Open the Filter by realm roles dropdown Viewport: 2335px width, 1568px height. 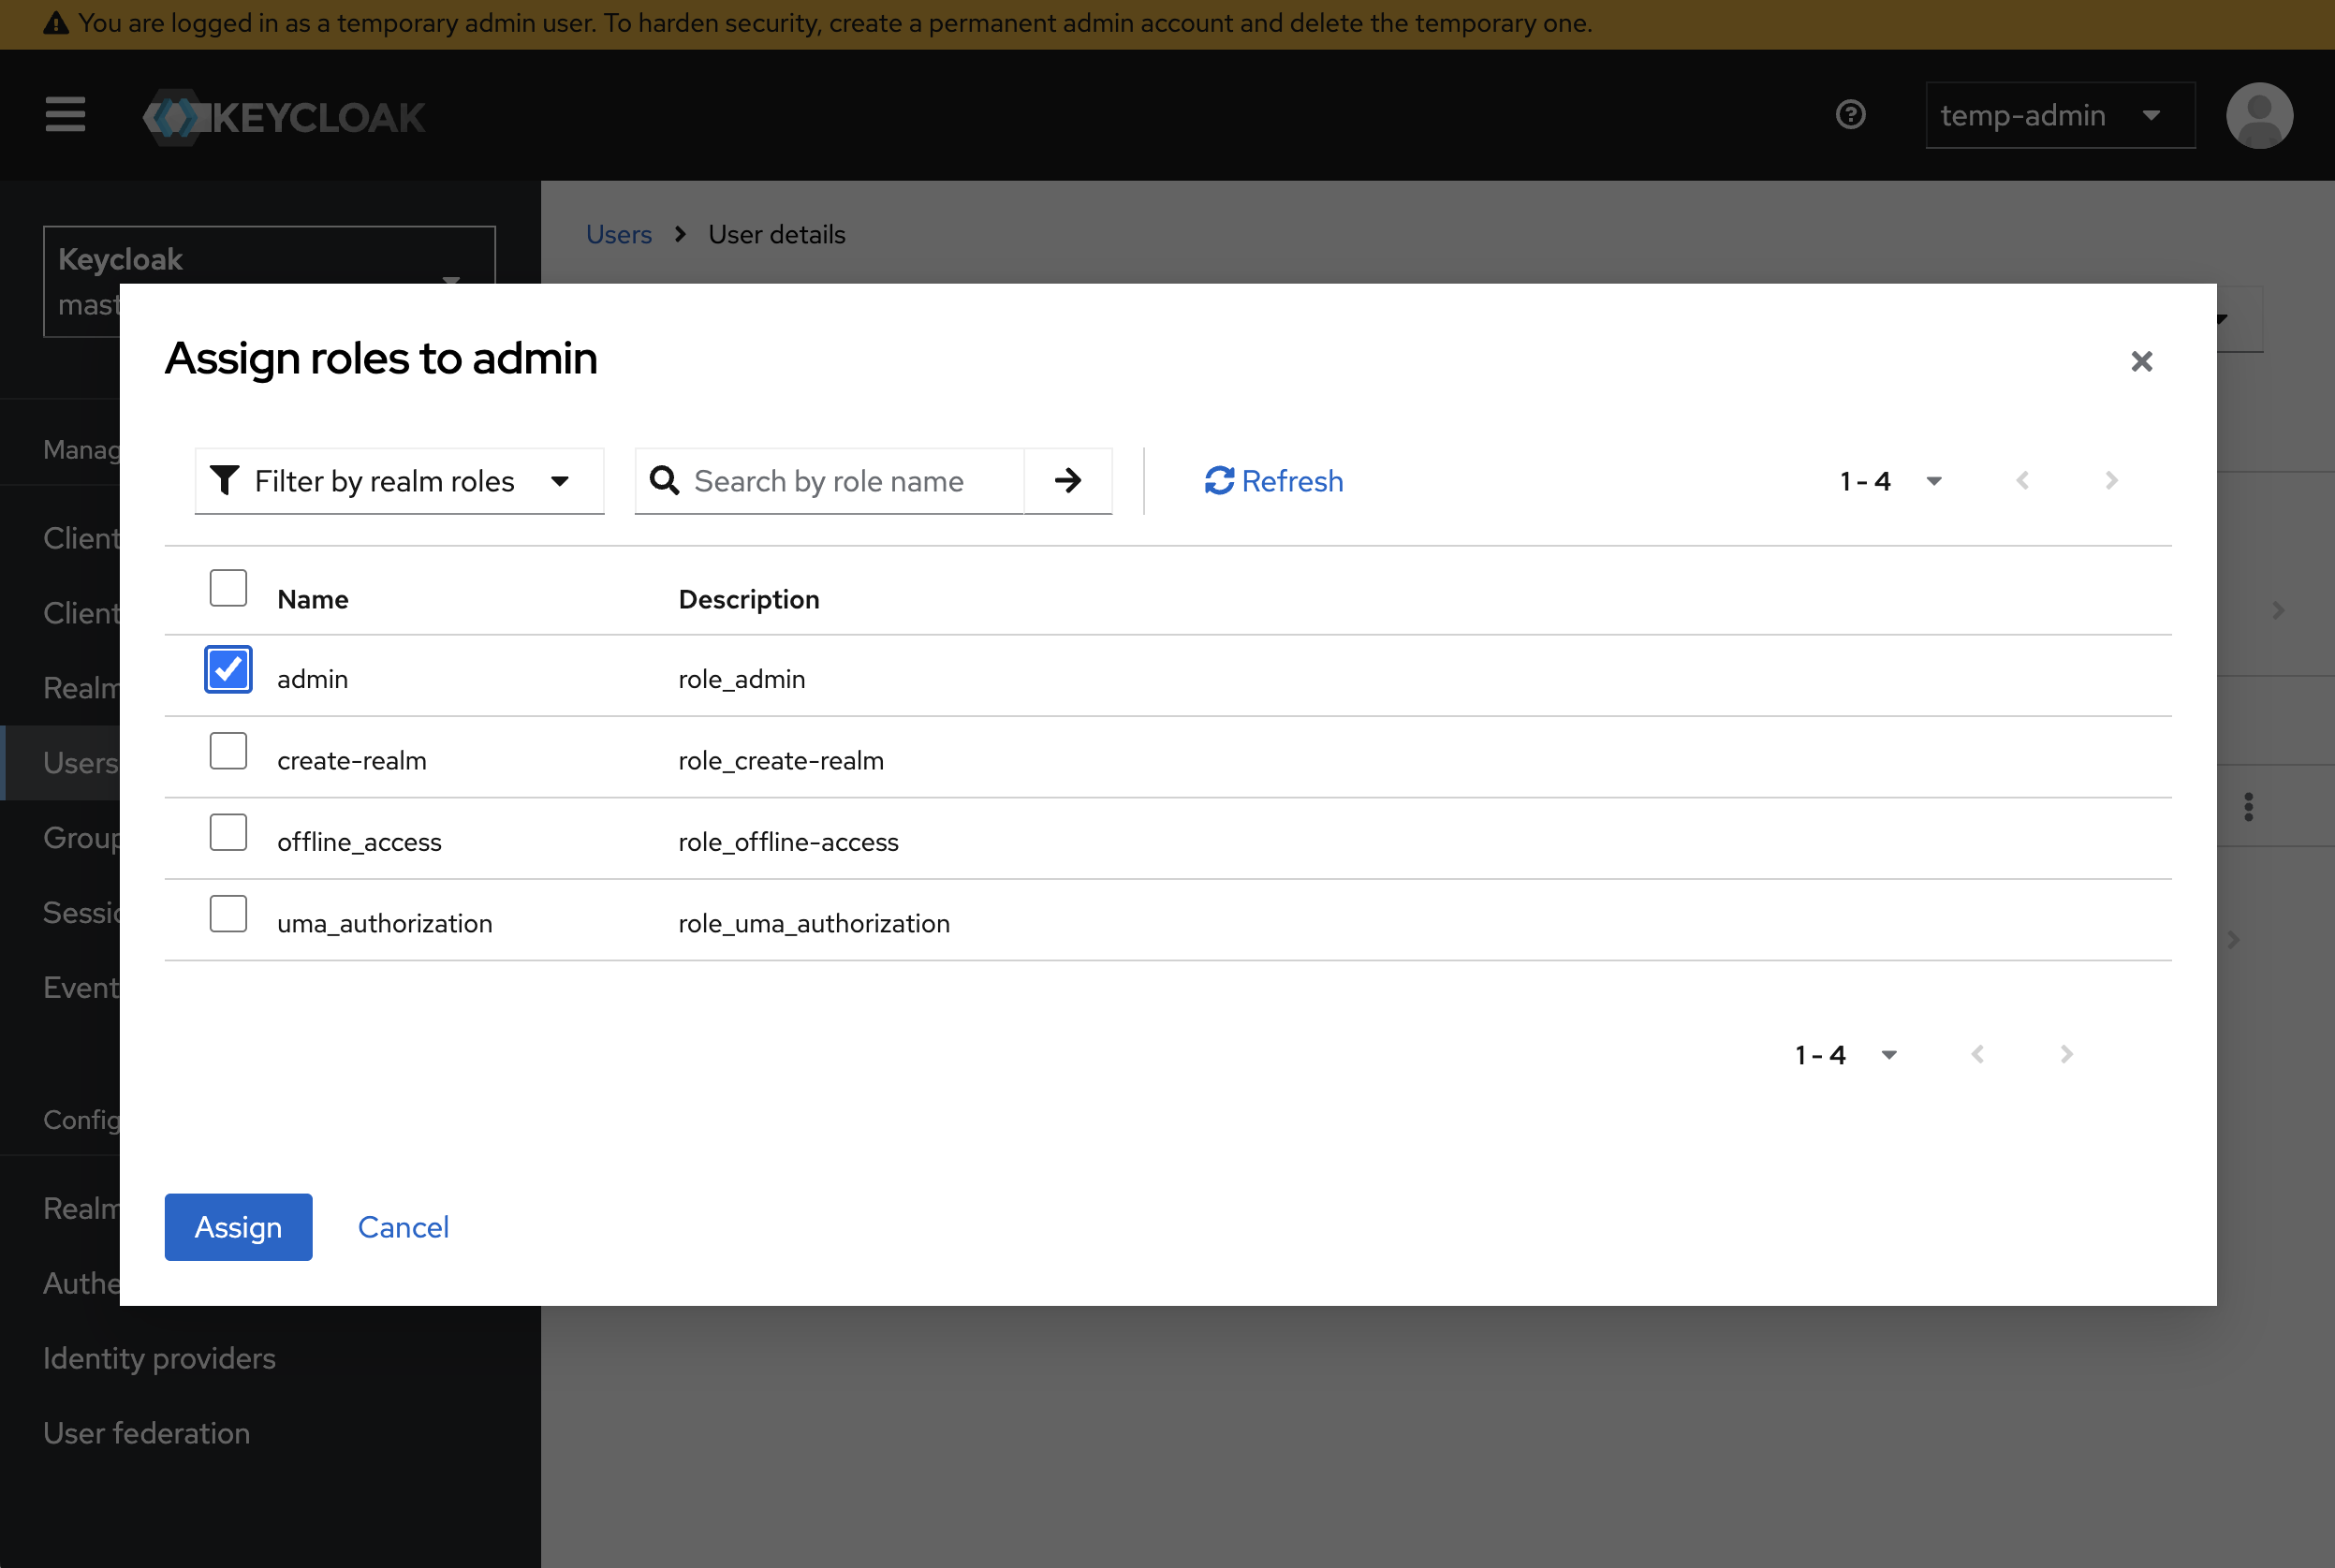click(399, 481)
